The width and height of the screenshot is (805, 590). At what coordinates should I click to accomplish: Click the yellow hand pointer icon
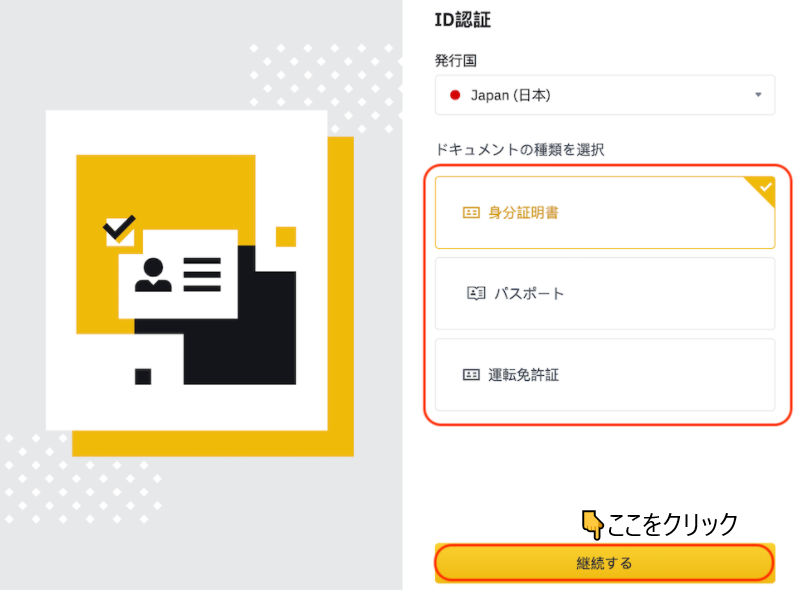[x=592, y=521]
